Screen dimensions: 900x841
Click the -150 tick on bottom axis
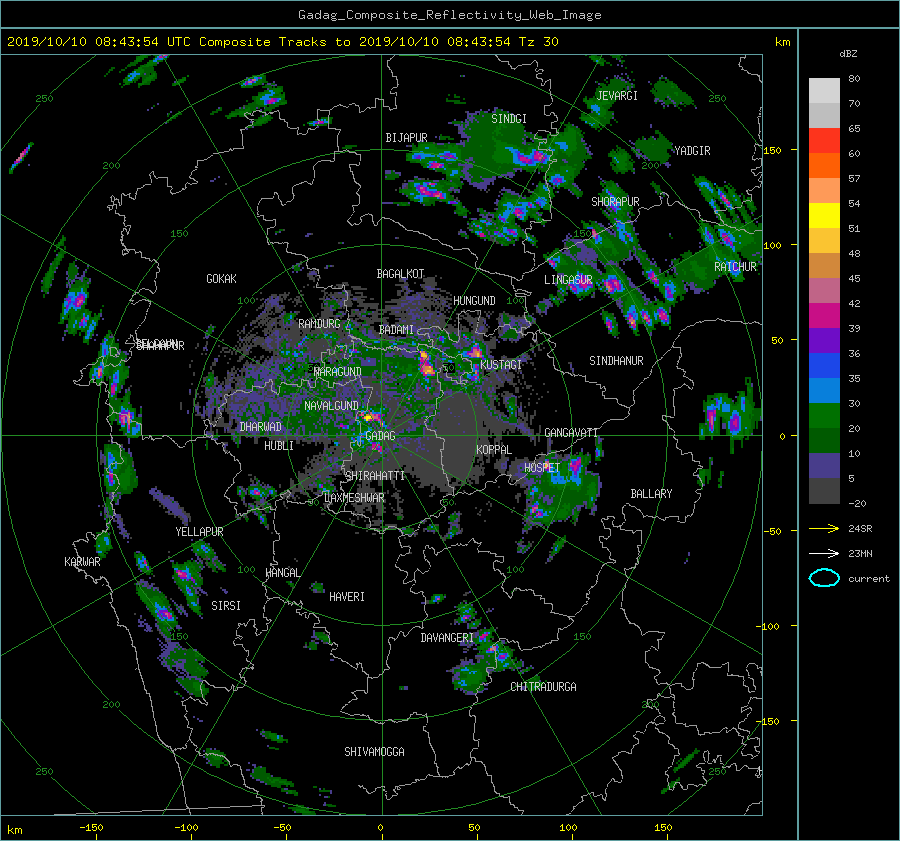(x=91, y=828)
